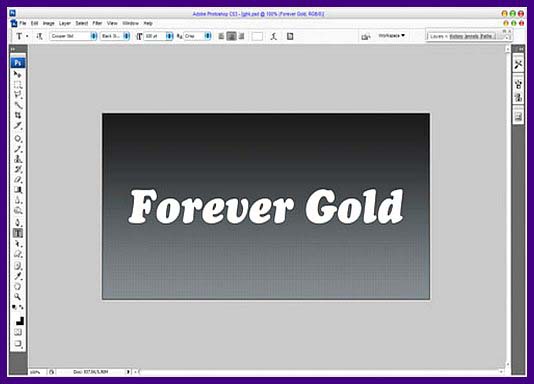
Task: Open the Tool Preset picker arrow
Action: point(27,36)
